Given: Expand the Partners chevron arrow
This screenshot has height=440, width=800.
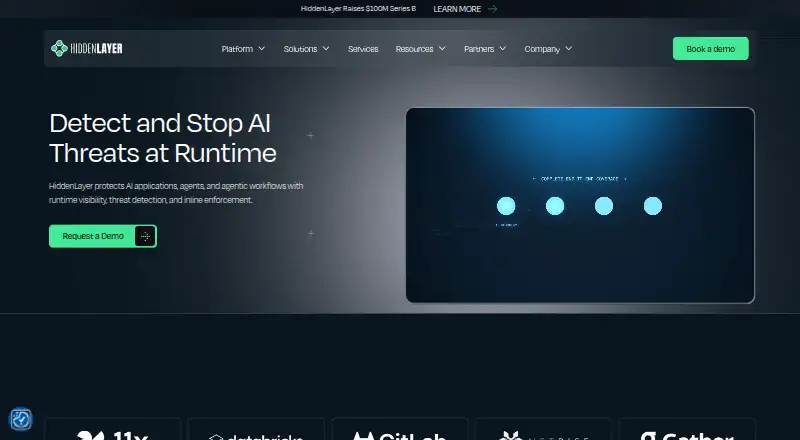Looking at the screenshot, I should click(x=503, y=48).
